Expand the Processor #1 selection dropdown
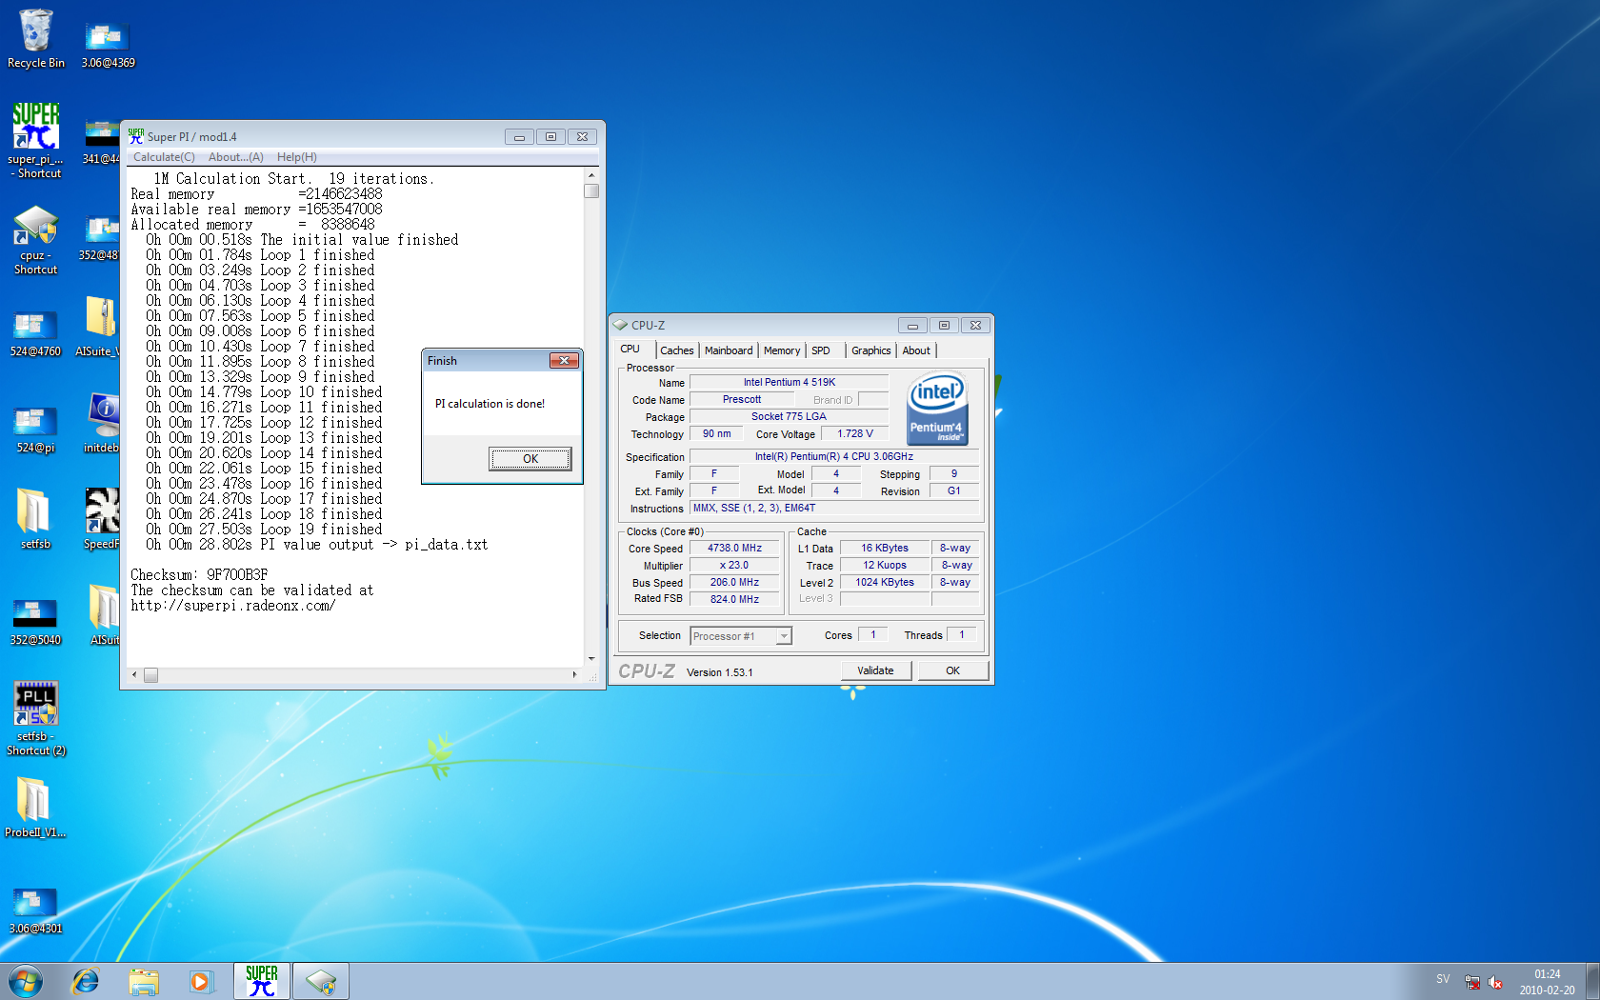This screenshot has width=1600, height=1000. tap(784, 636)
